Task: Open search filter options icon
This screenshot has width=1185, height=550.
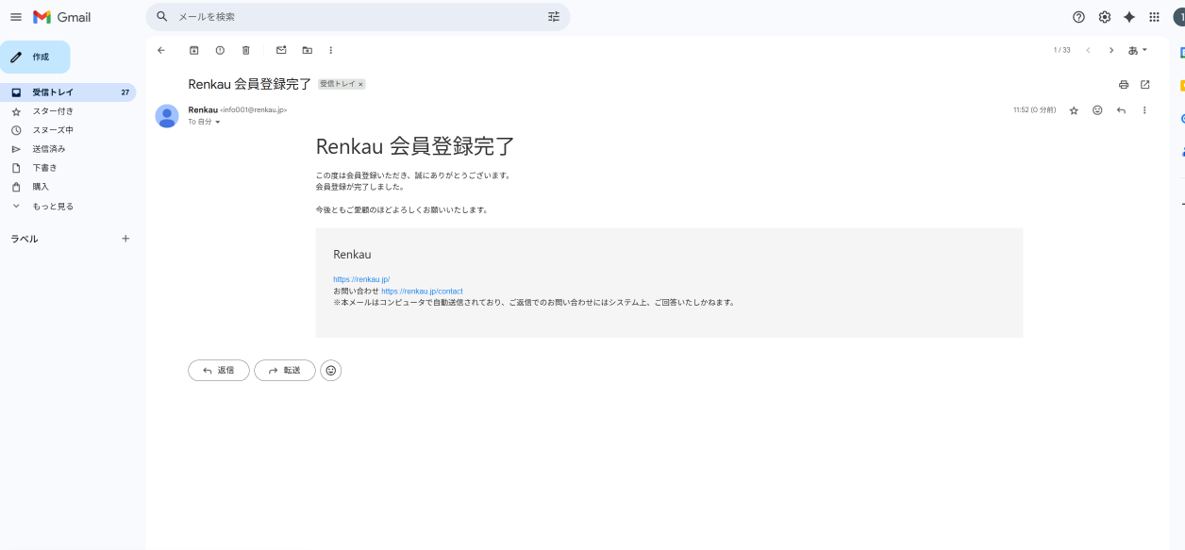Action: [554, 17]
